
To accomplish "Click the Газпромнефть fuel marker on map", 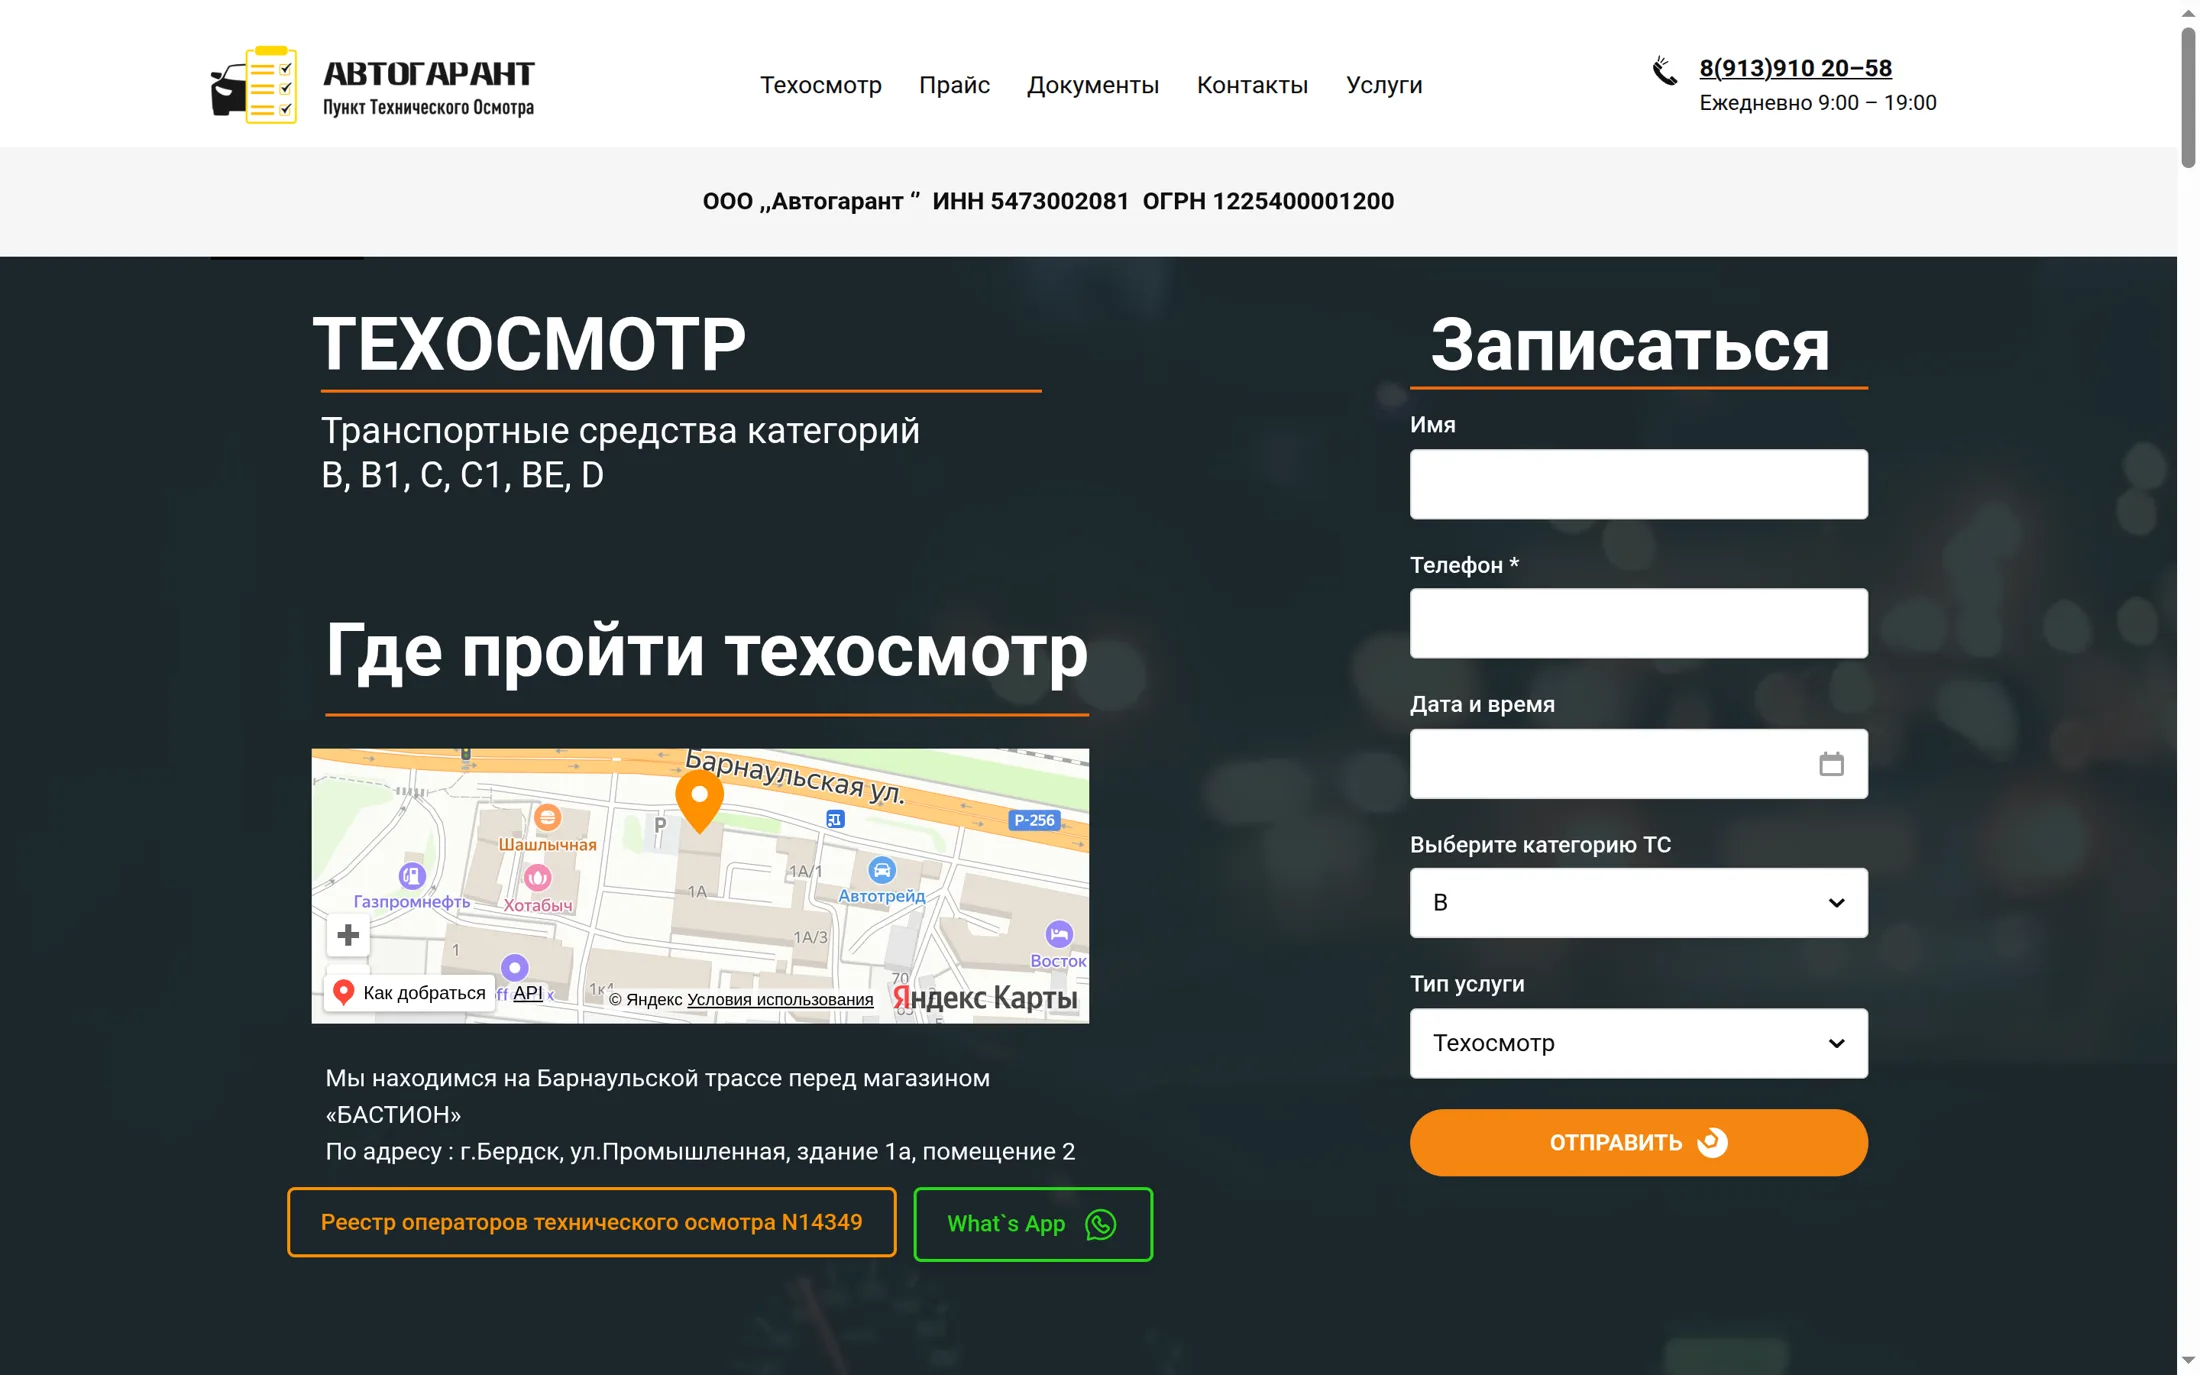I will 412,876.
